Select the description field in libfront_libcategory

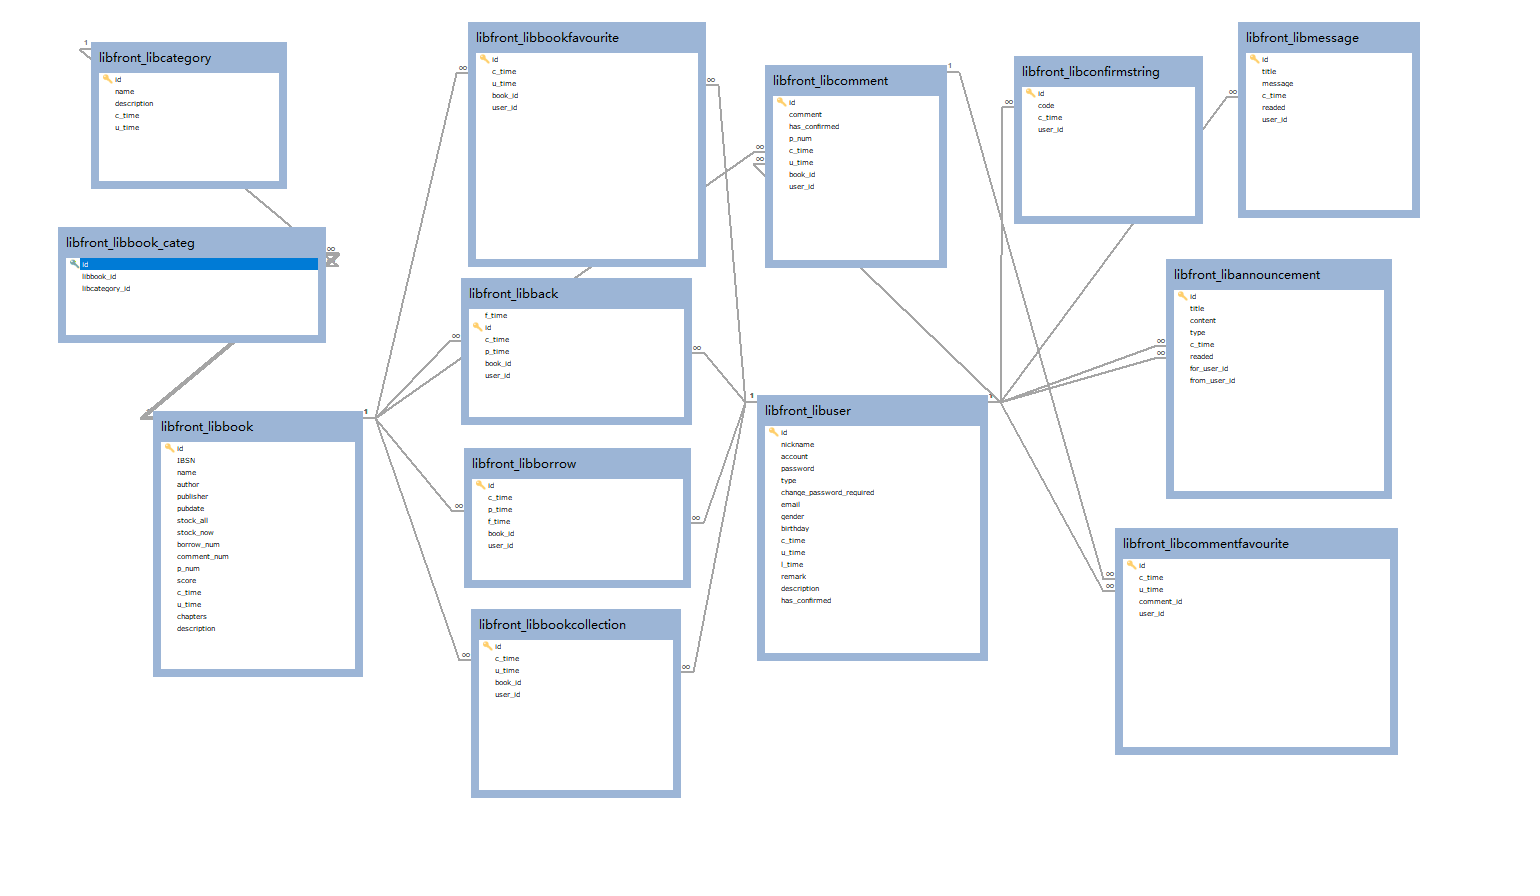(134, 104)
